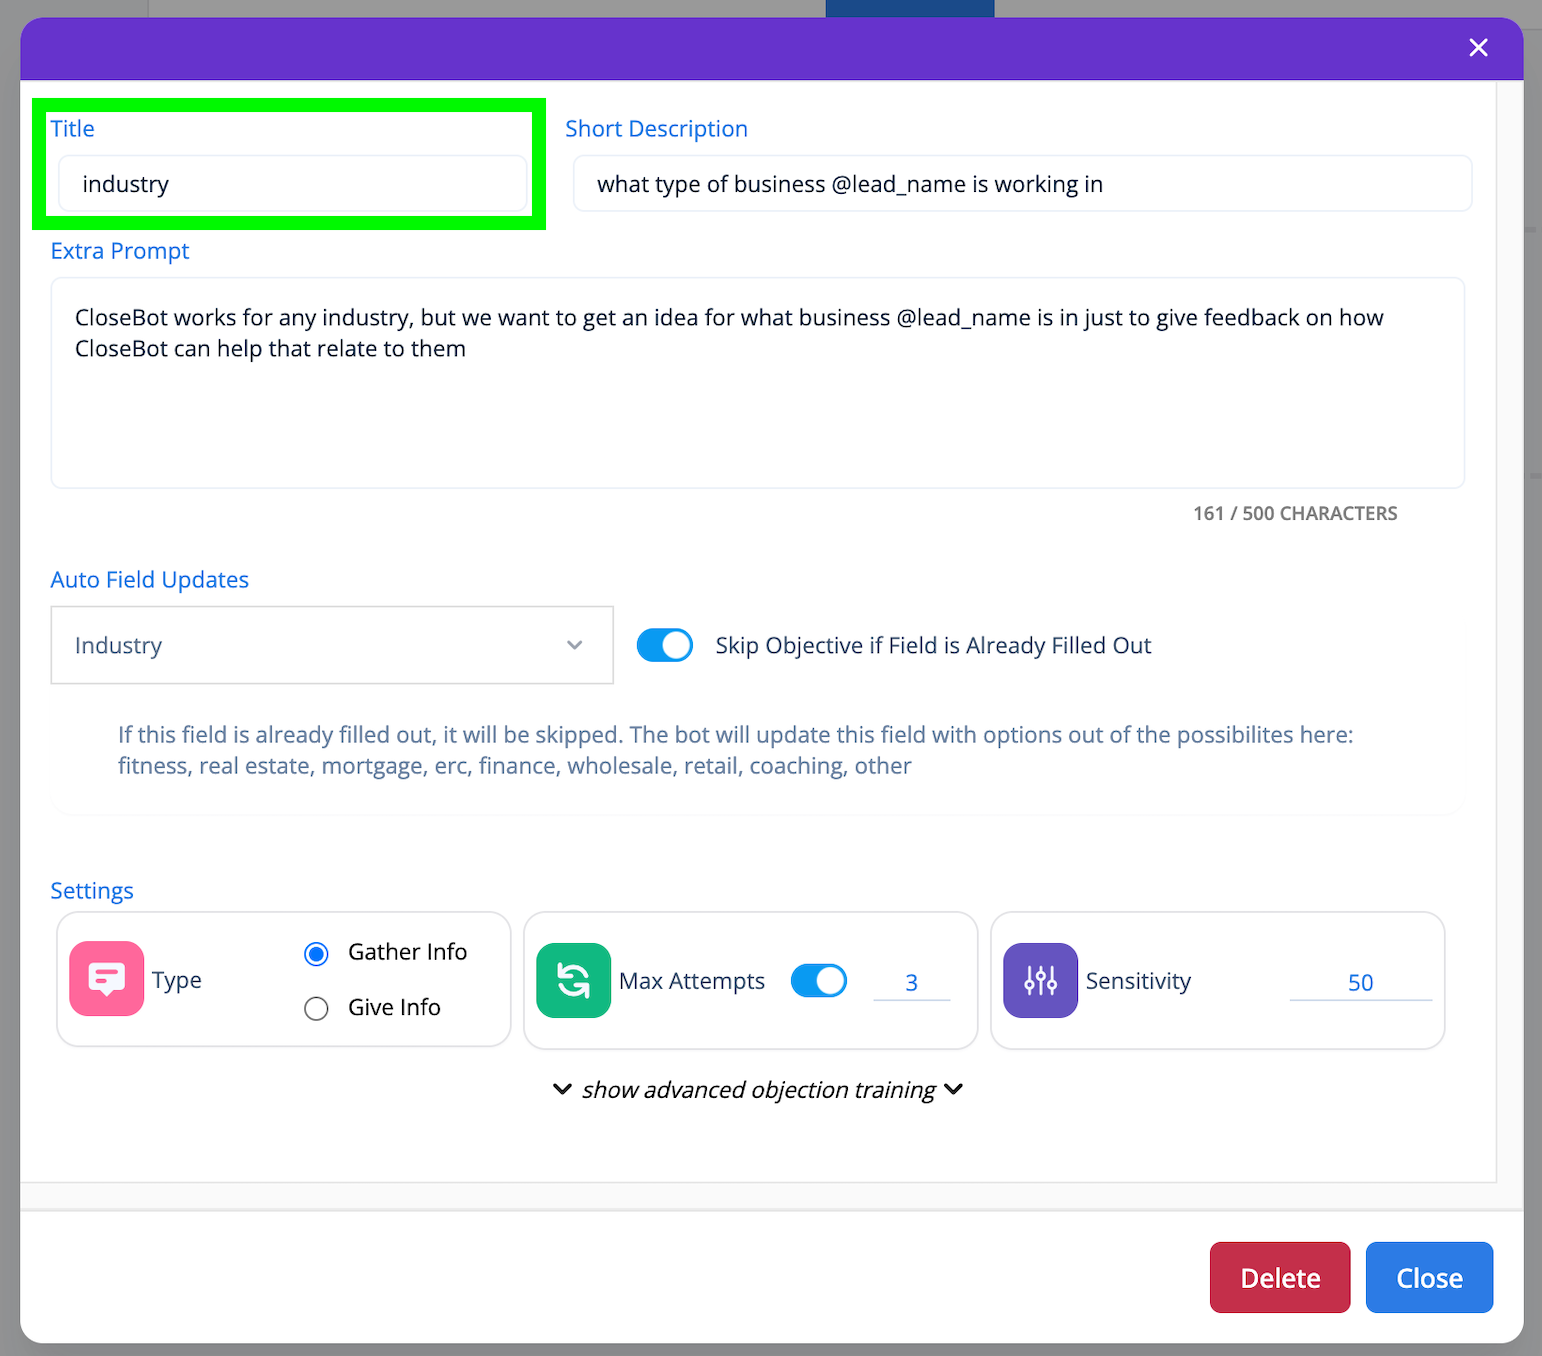Toggle Skip Objective if Field Already Filled

click(x=665, y=645)
